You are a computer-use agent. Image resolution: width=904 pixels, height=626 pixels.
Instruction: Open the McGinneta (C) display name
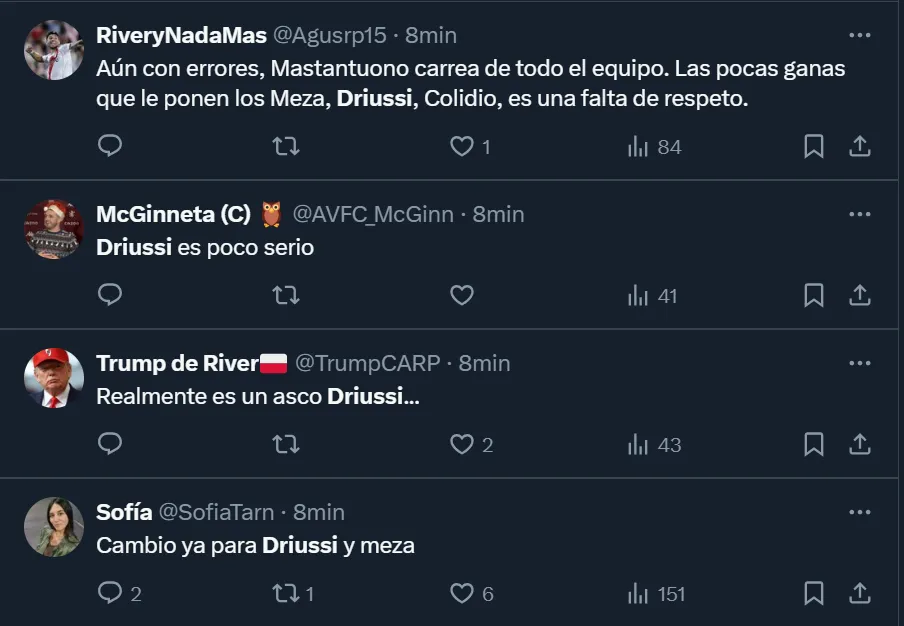point(173,214)
